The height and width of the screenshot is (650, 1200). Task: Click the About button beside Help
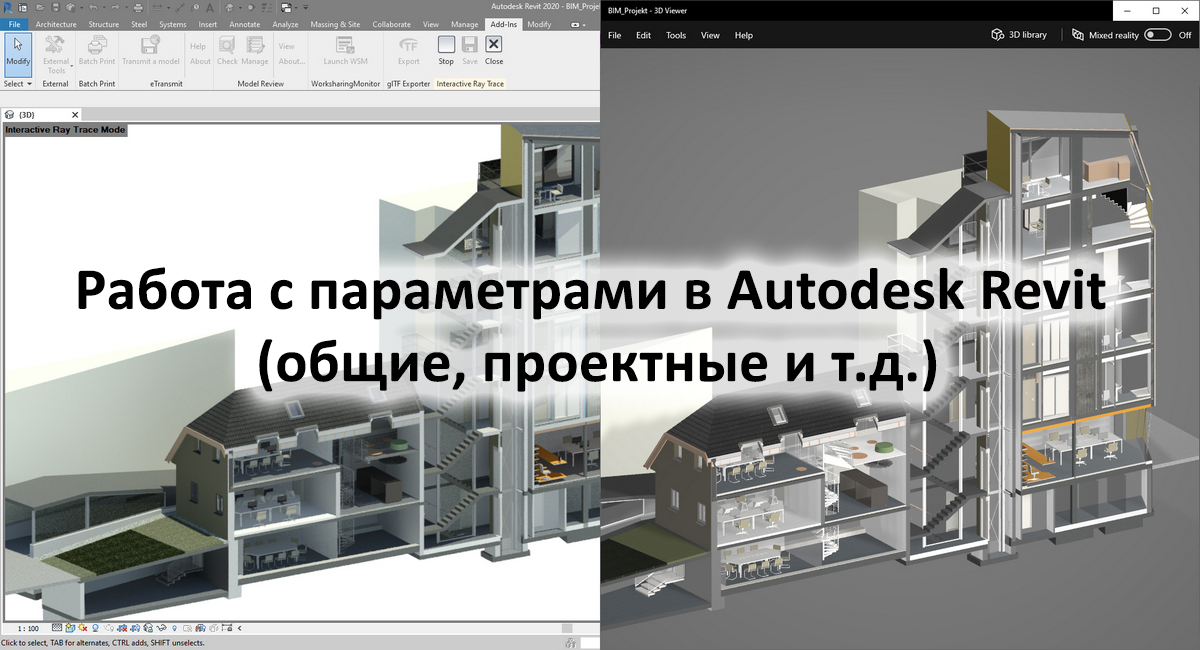click(x=200, y=61)
